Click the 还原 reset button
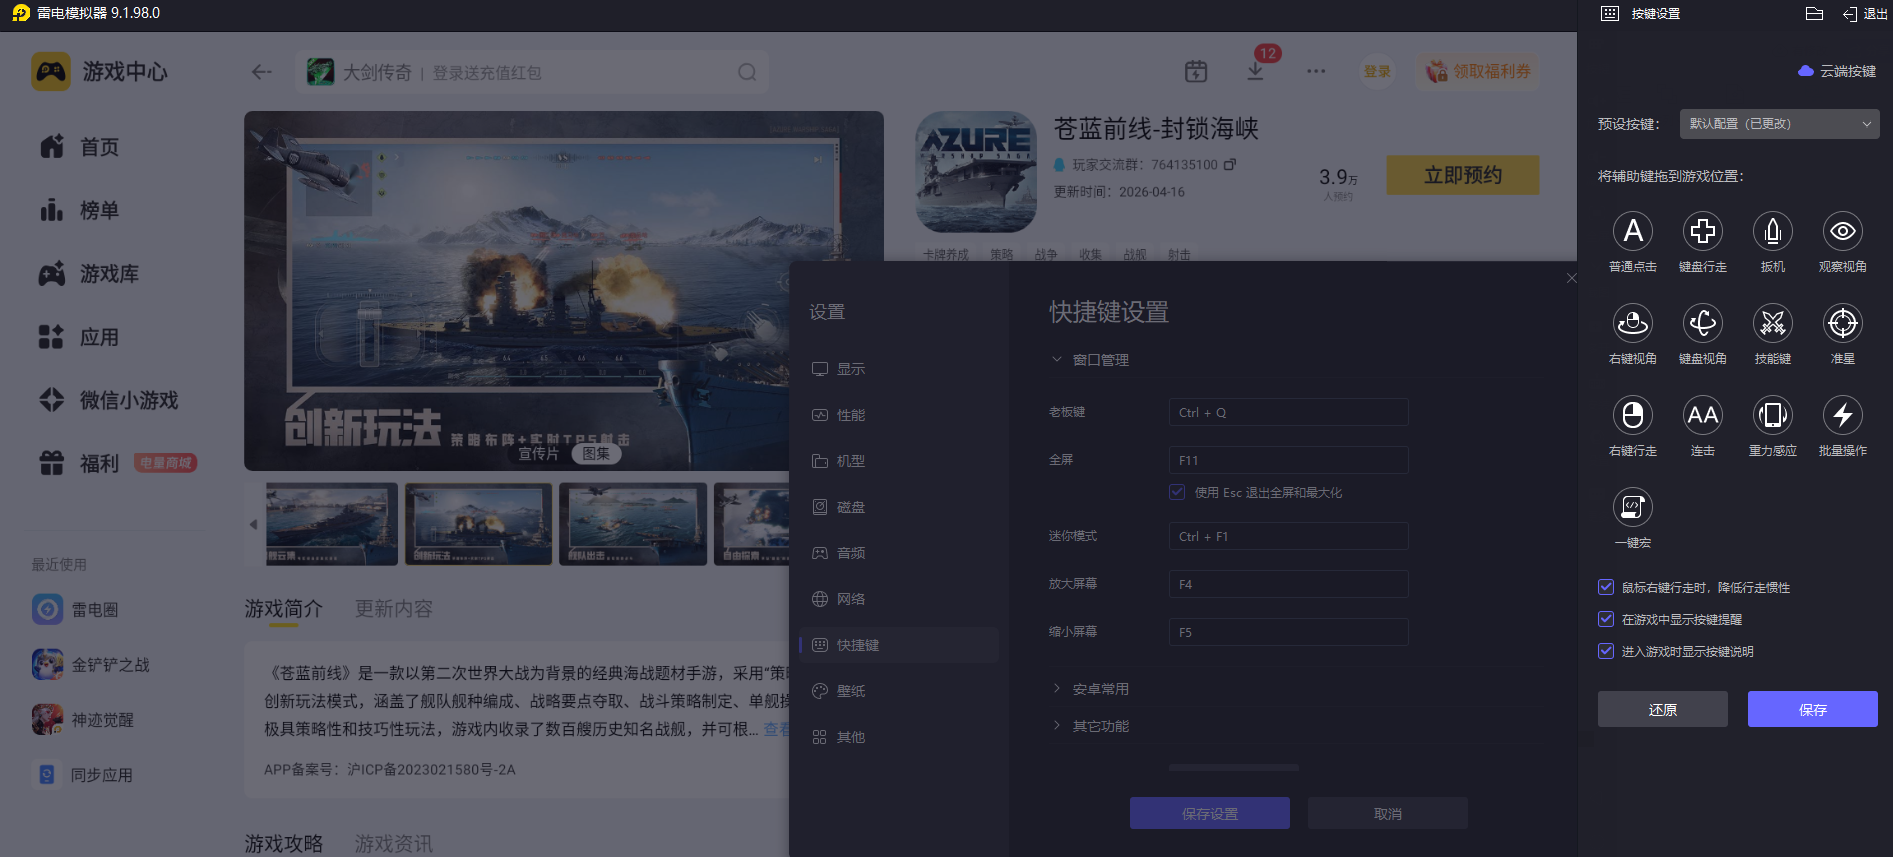This screenshot has width=1893, height=857. (1662, 709)
